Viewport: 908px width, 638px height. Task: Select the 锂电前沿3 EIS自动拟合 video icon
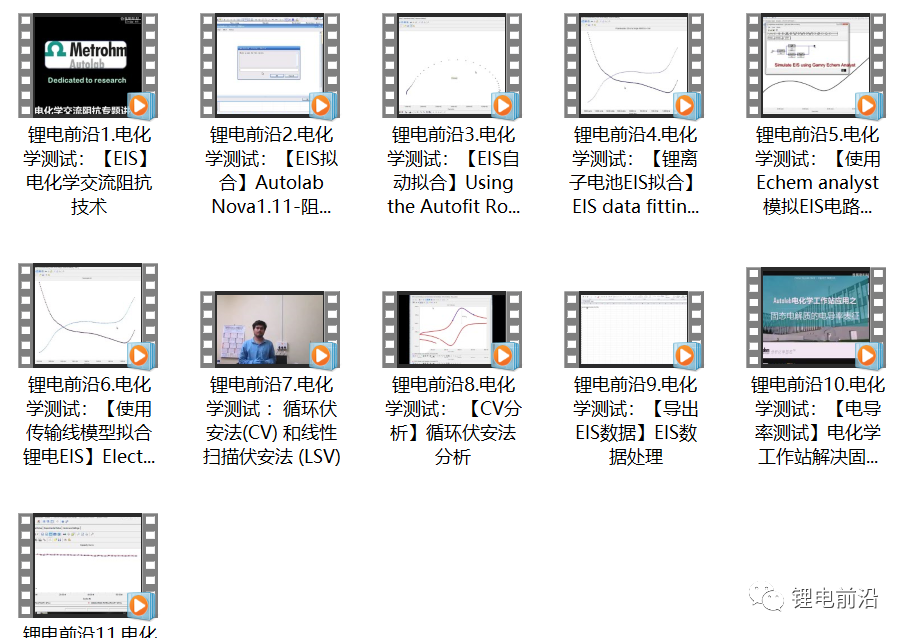click(x=452, y=66)
